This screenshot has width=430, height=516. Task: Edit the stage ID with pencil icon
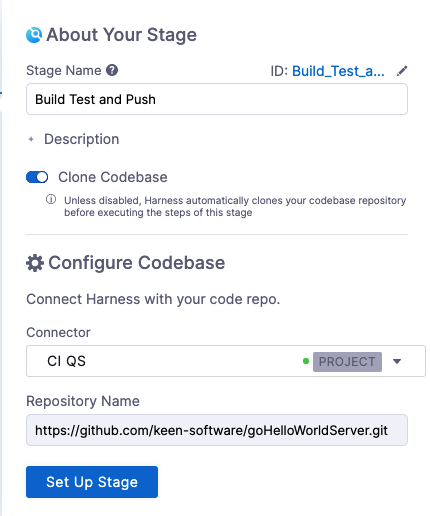[402, 71]
